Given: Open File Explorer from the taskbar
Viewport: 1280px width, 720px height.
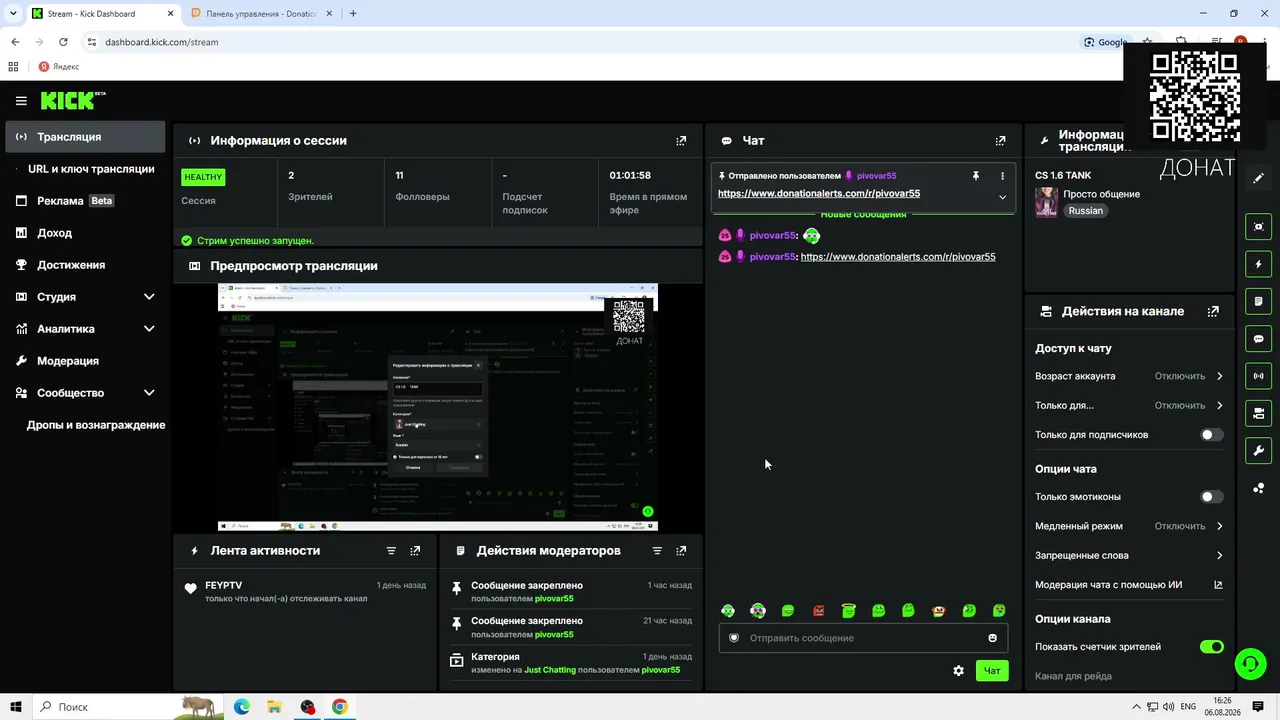Looking at the screenshot, I should pos(274,707).
